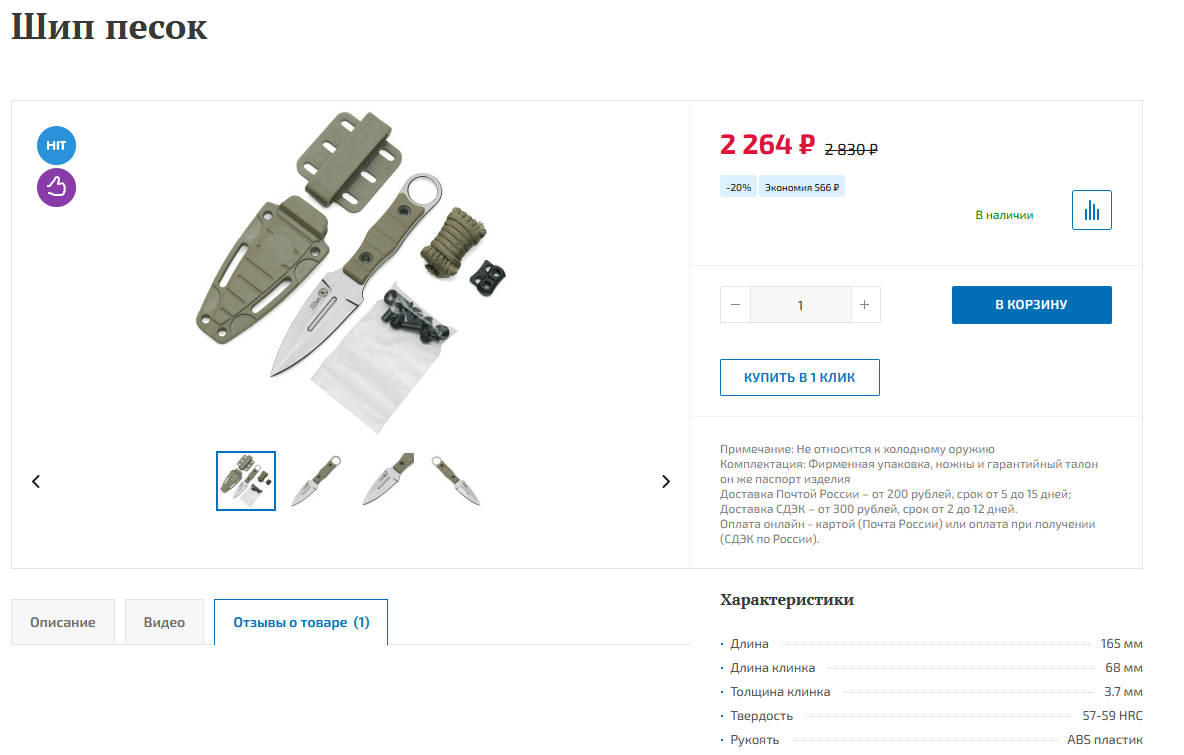The image size is (1184, 755).
Task: Select the second knife thumbnail
Action: pyautogui.click(x=316, y=481)
